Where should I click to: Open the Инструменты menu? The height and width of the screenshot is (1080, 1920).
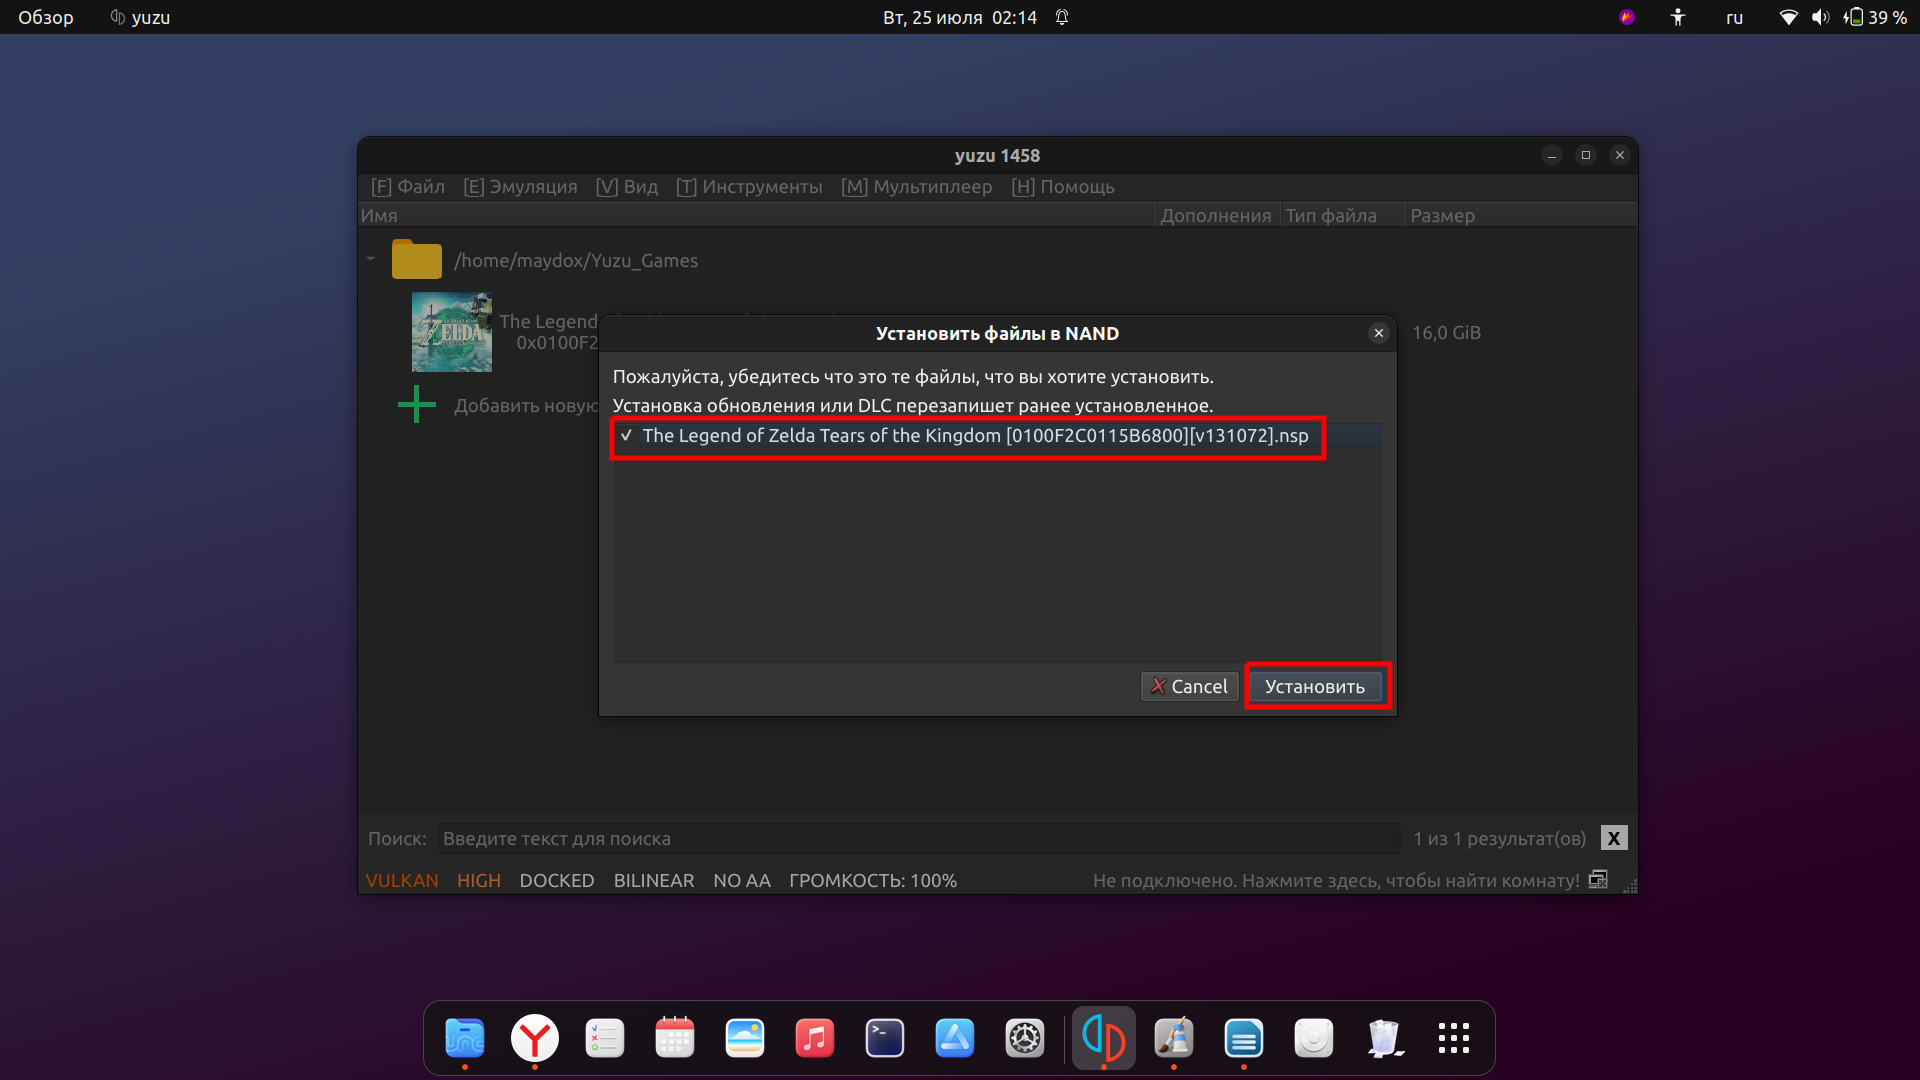[x=749, y=187]
